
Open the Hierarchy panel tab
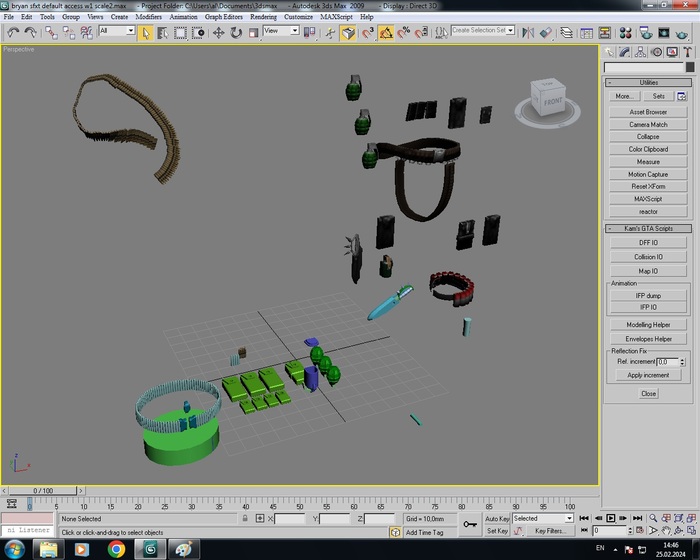(x=641, y=52)
